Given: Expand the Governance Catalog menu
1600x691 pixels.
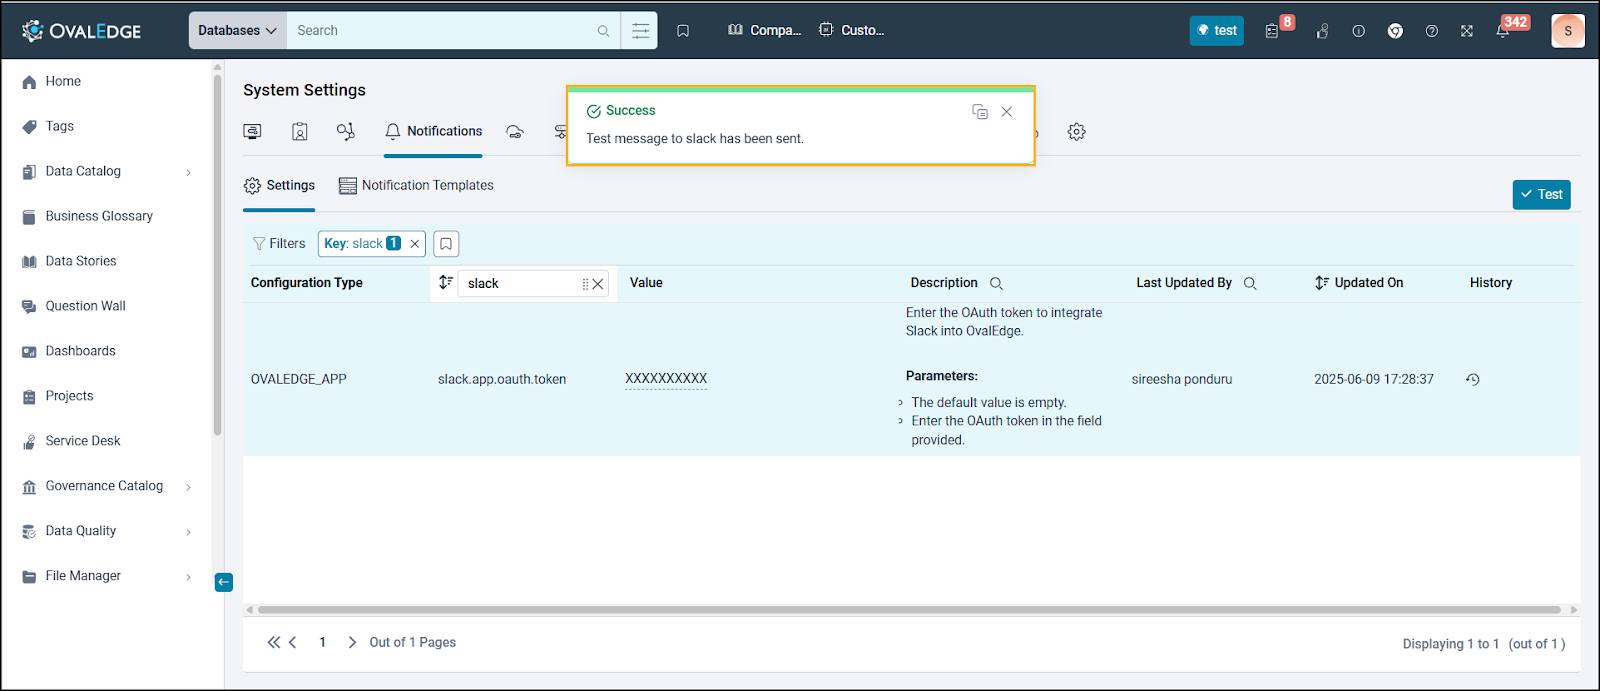Looking at the screenshot, I should click(x=188, y=487).
